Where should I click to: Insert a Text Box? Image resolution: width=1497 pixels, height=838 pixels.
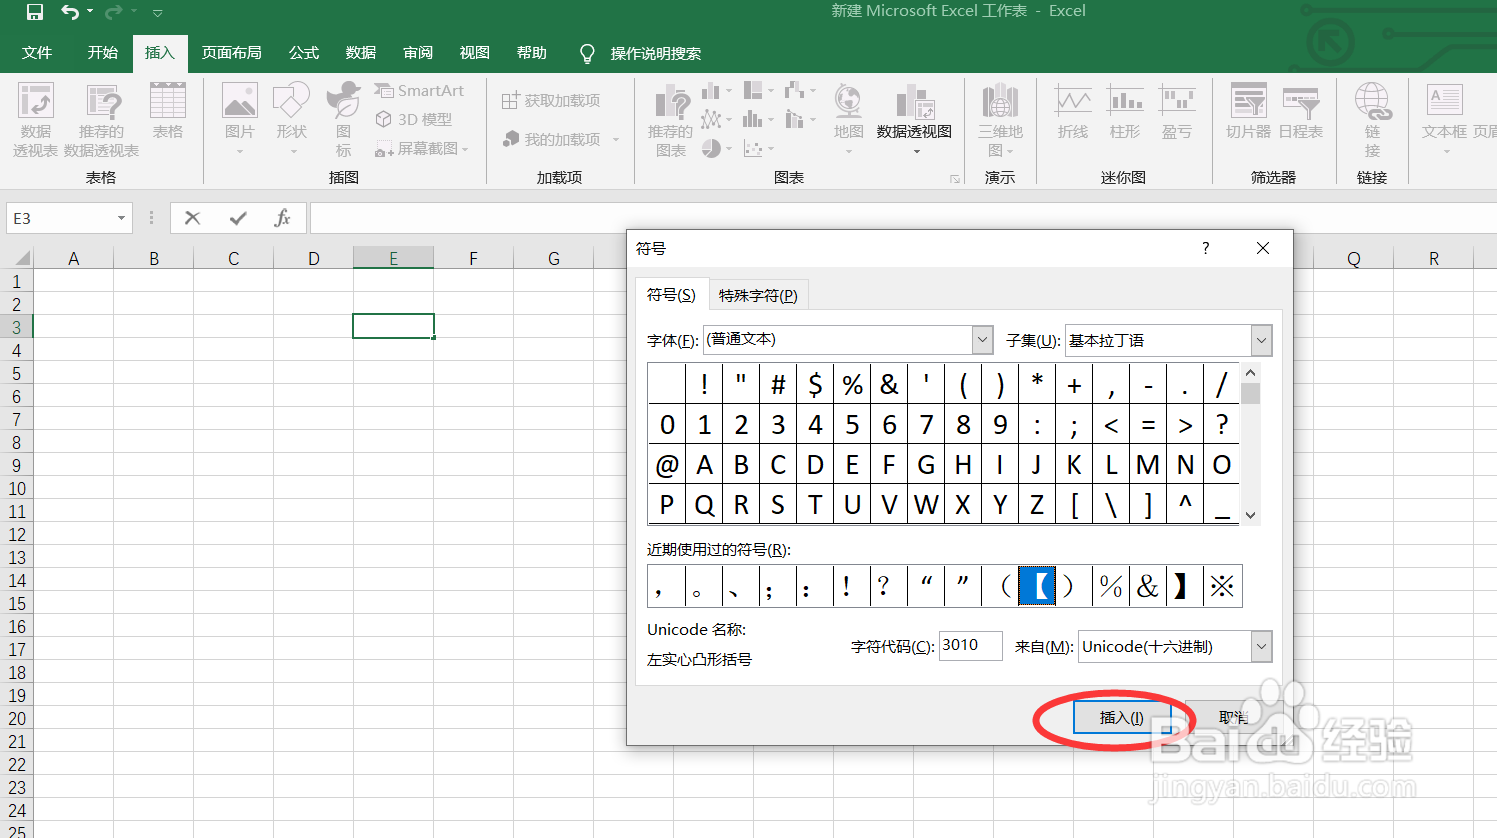[1444, 118]
